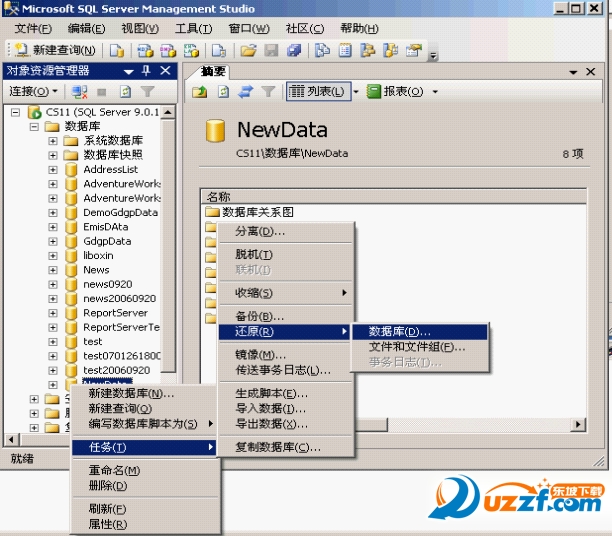
Task: Click 分离(D)... in the tasks menu
Action: click(285, 231)
